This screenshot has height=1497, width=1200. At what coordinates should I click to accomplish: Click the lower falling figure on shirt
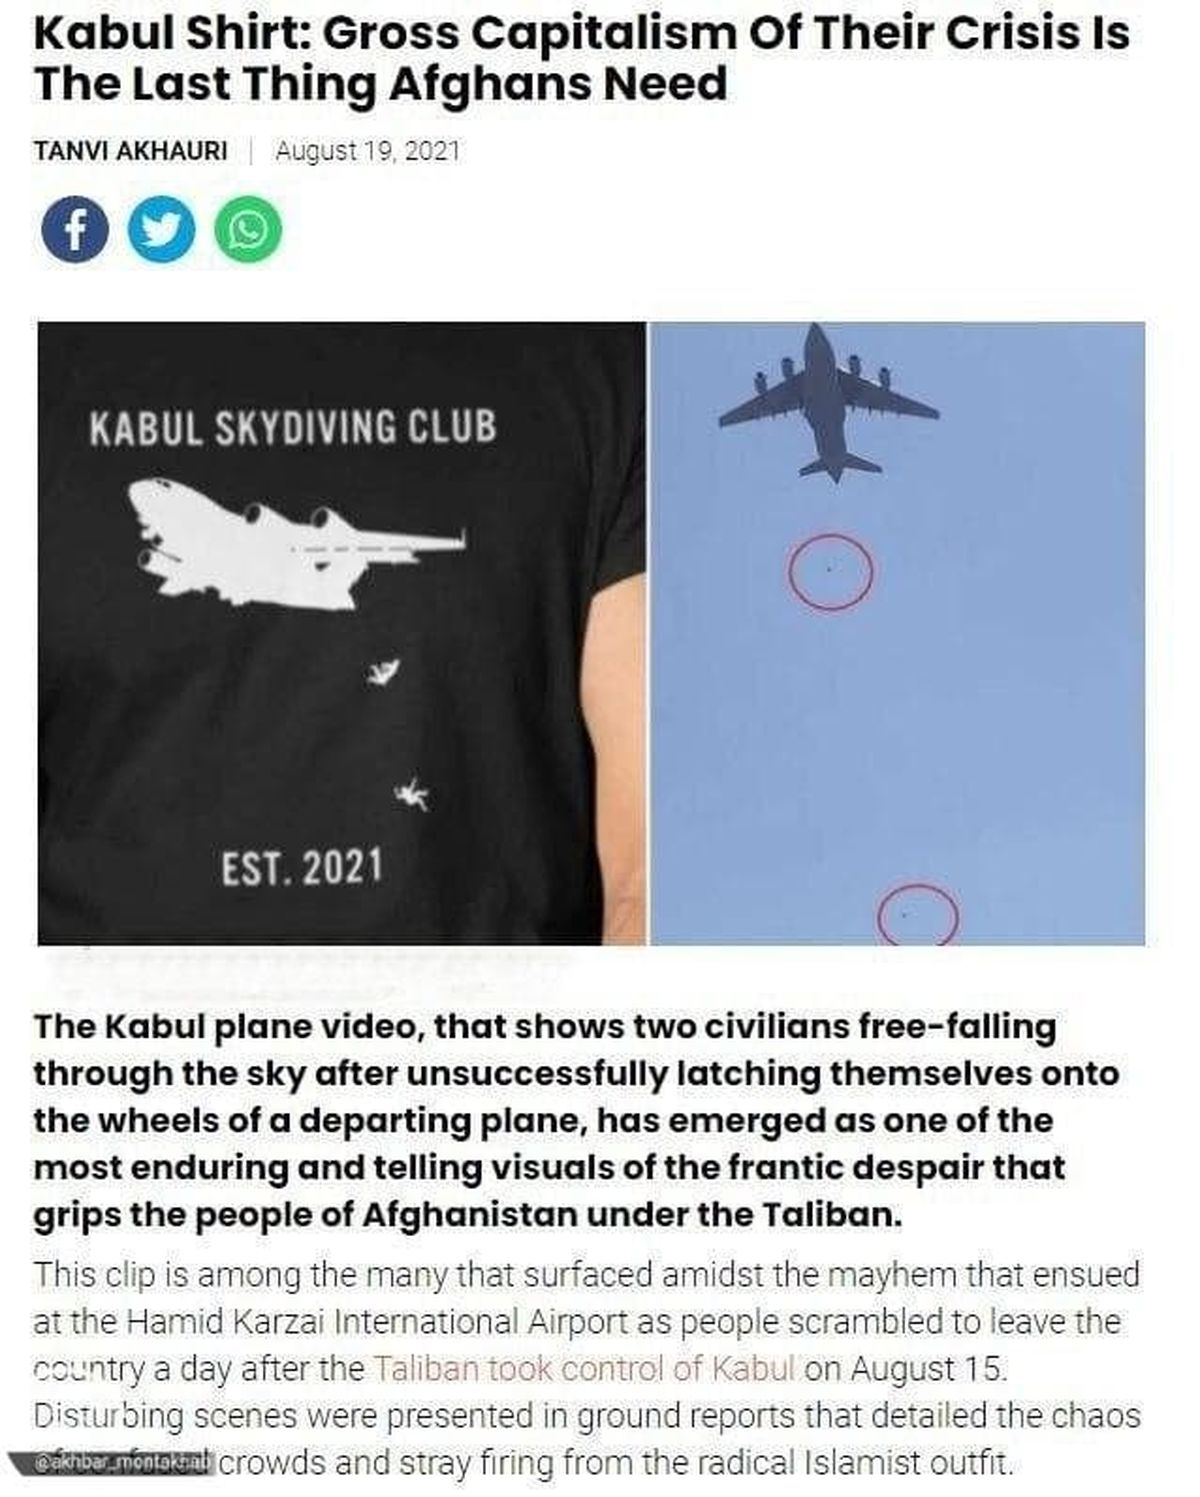click(x=413, y=795)
